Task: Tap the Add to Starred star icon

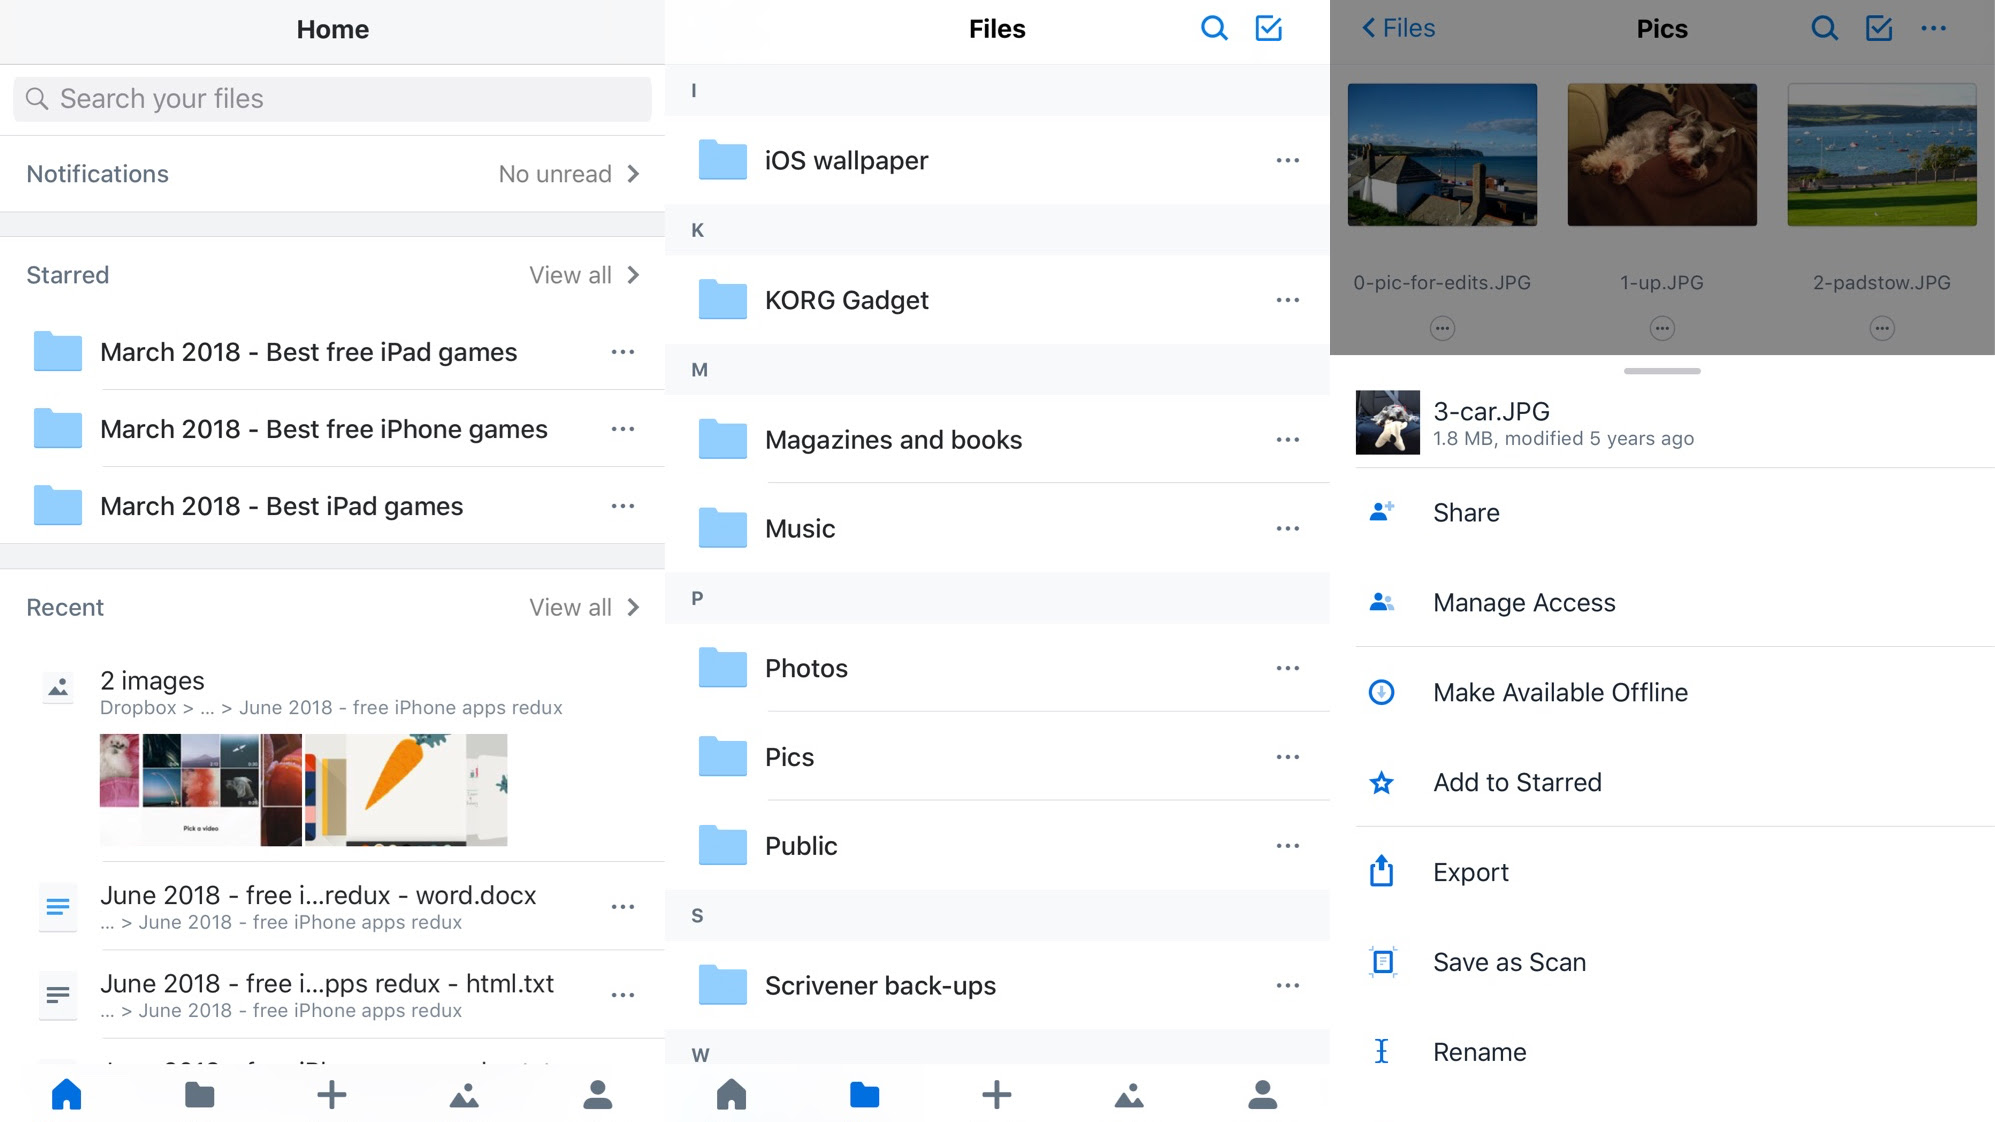Action: click(1381, 782)
